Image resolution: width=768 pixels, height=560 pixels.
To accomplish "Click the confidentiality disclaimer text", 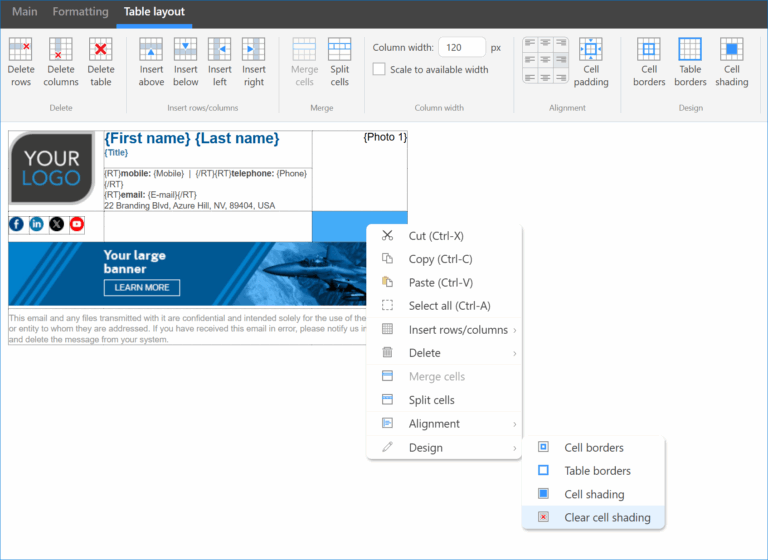I will [x=187, y=329].
